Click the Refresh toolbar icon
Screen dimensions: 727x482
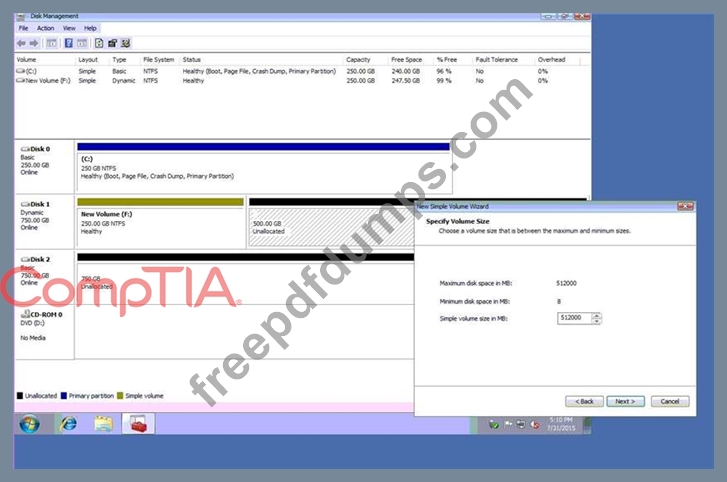pyautogui.click(x=99, y=43)
